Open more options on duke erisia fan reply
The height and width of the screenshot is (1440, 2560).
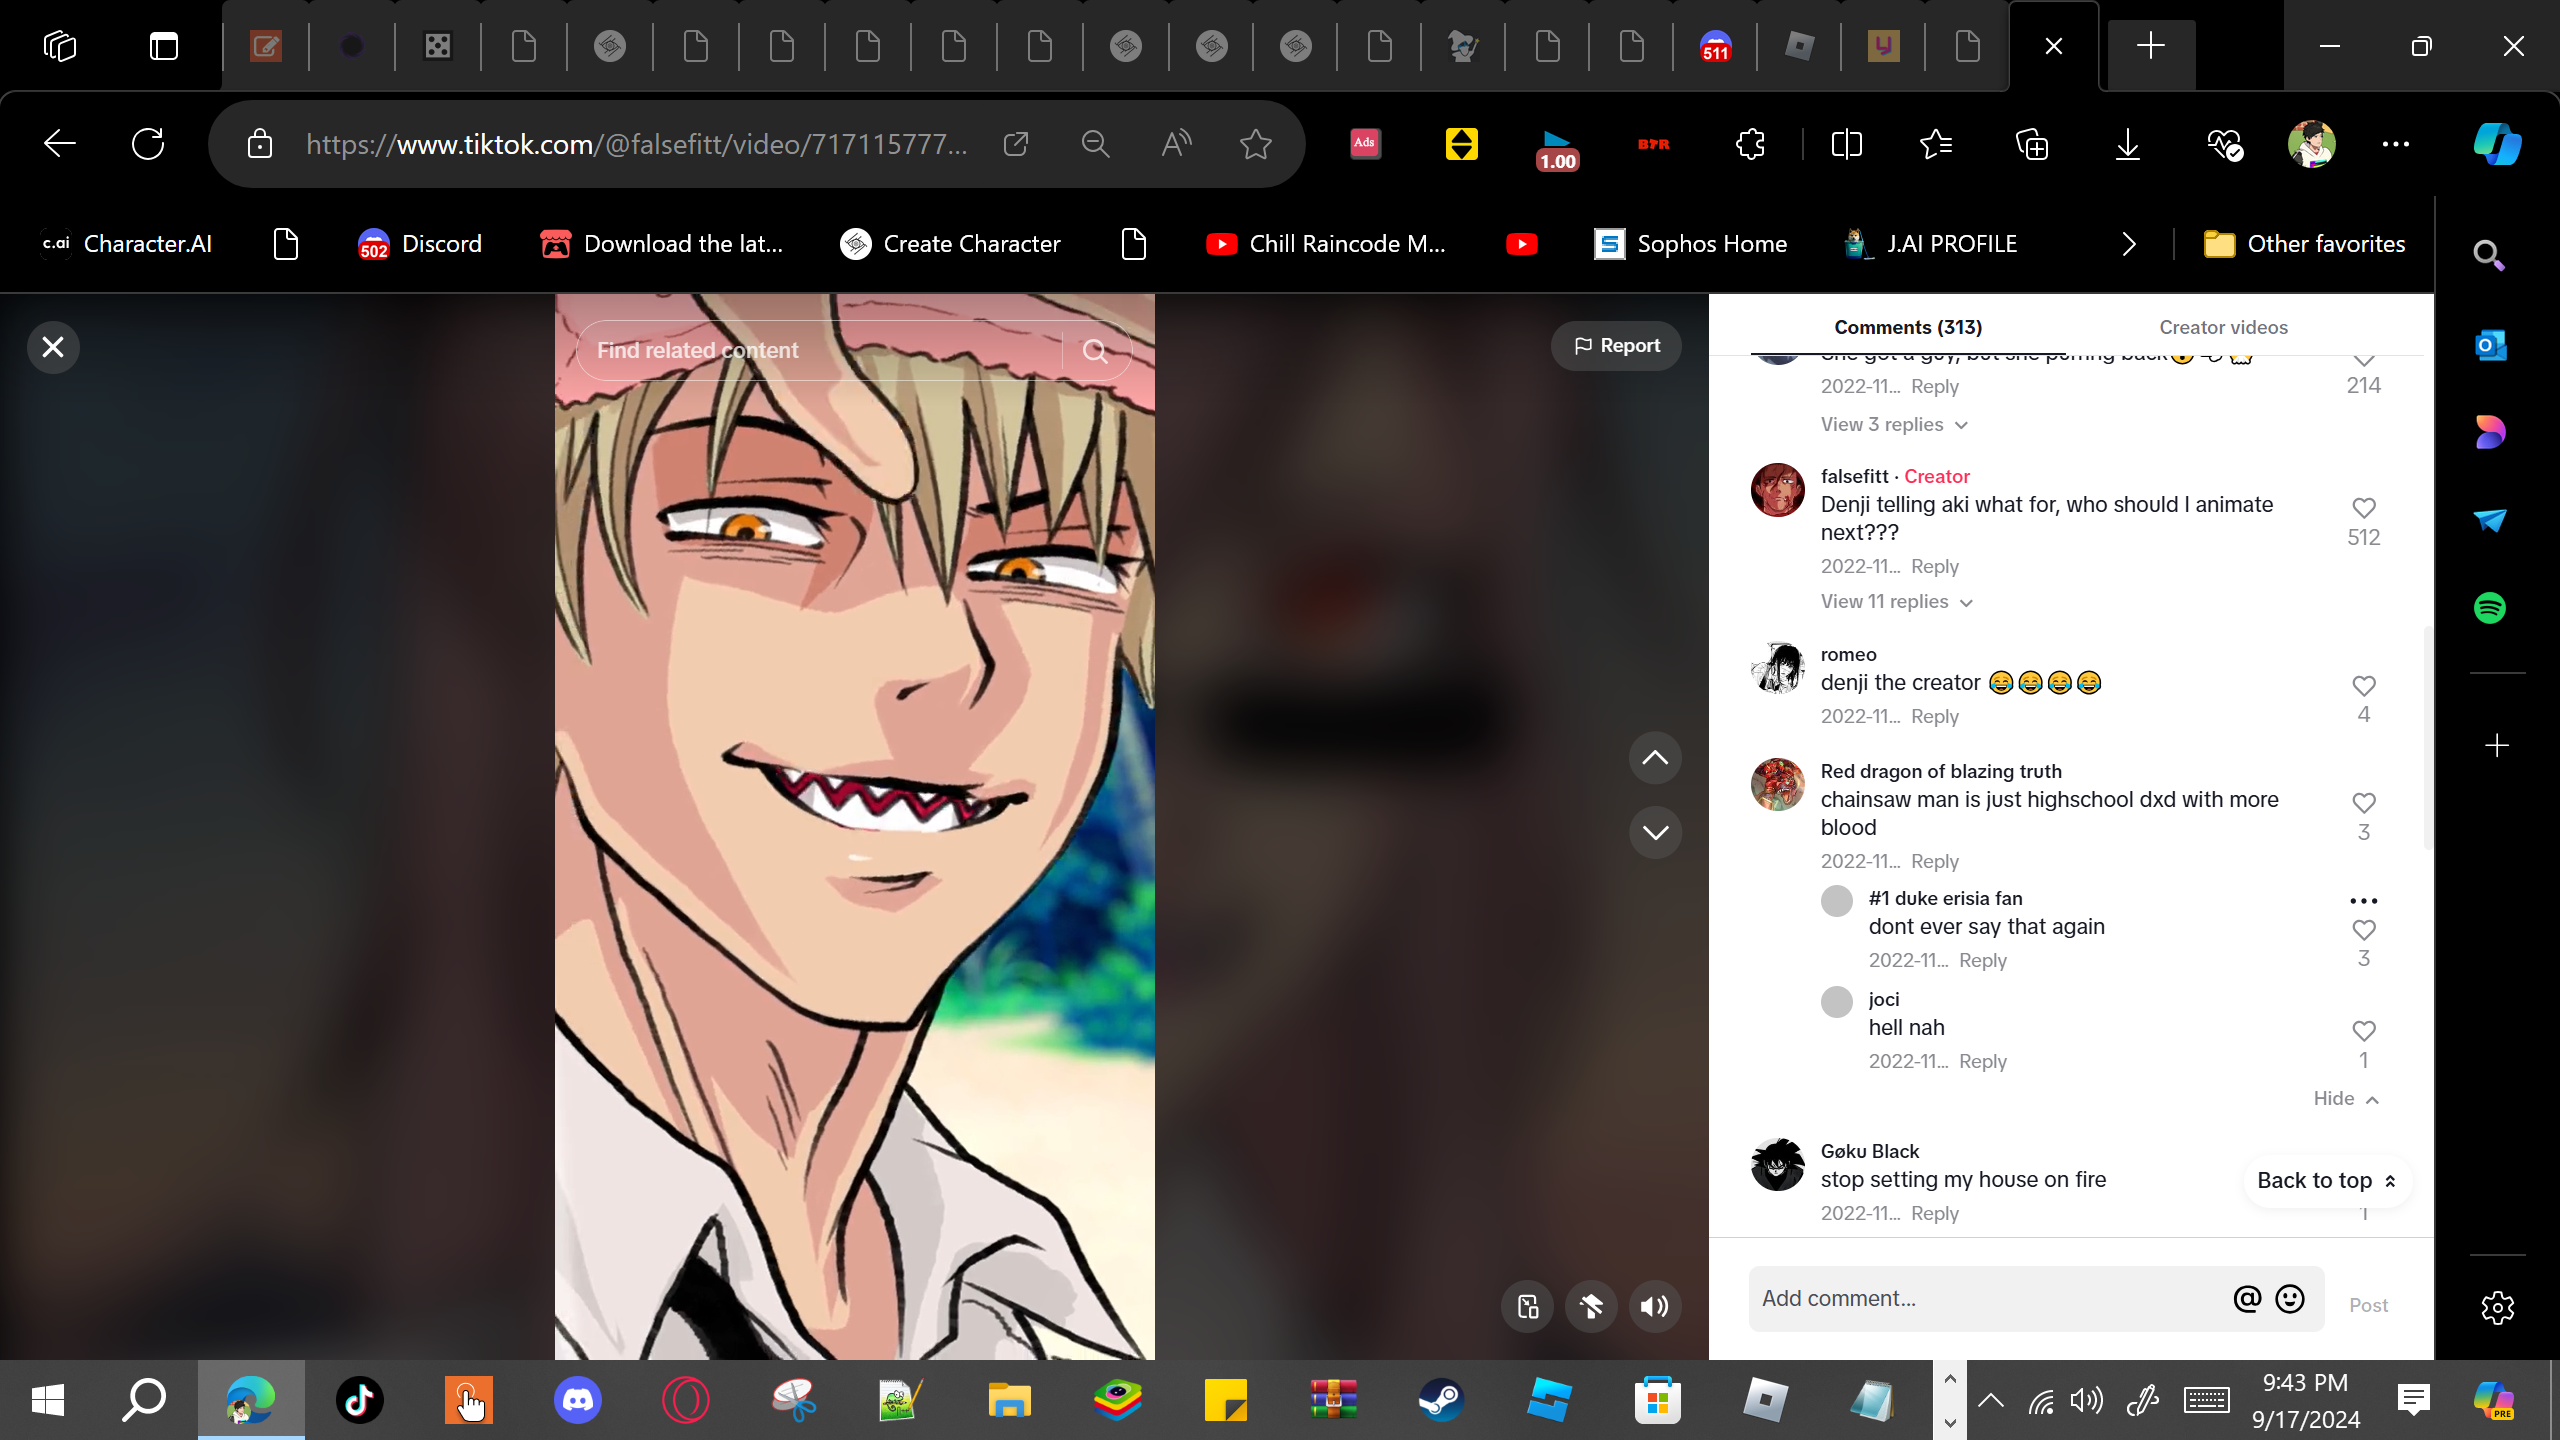[2363, 901]
